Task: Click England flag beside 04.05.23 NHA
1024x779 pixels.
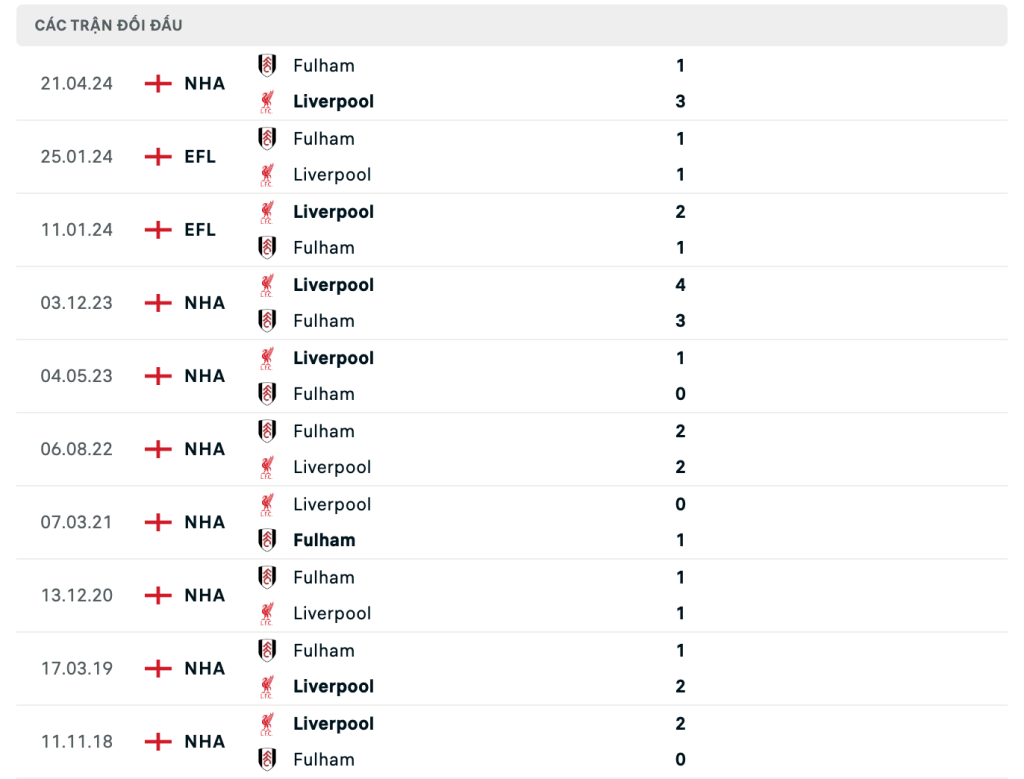Action: 158,376
